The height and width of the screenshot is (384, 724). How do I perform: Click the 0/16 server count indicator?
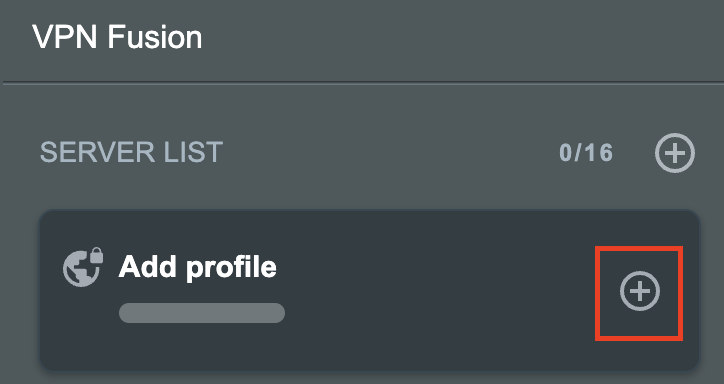[586, 153]
